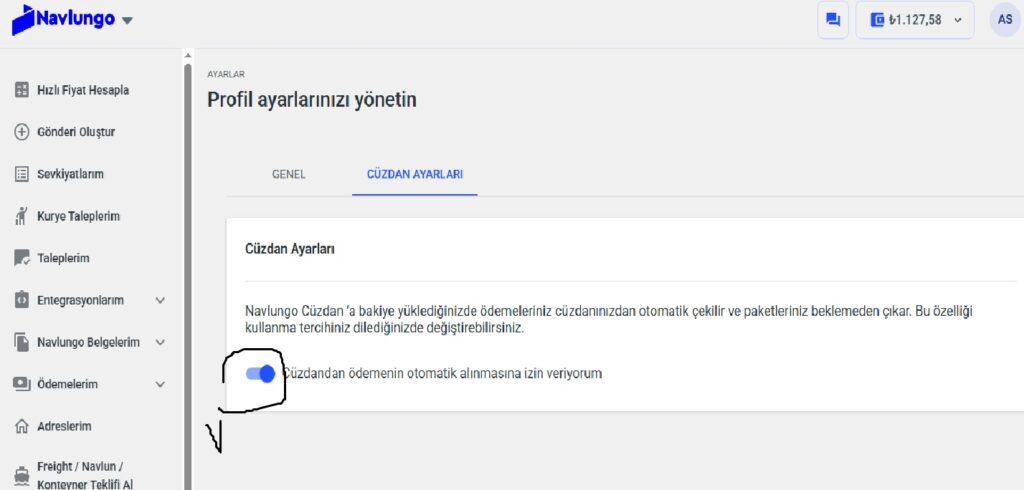Click the Hızlı Fiyat Hesapla calculator icon

22,90
